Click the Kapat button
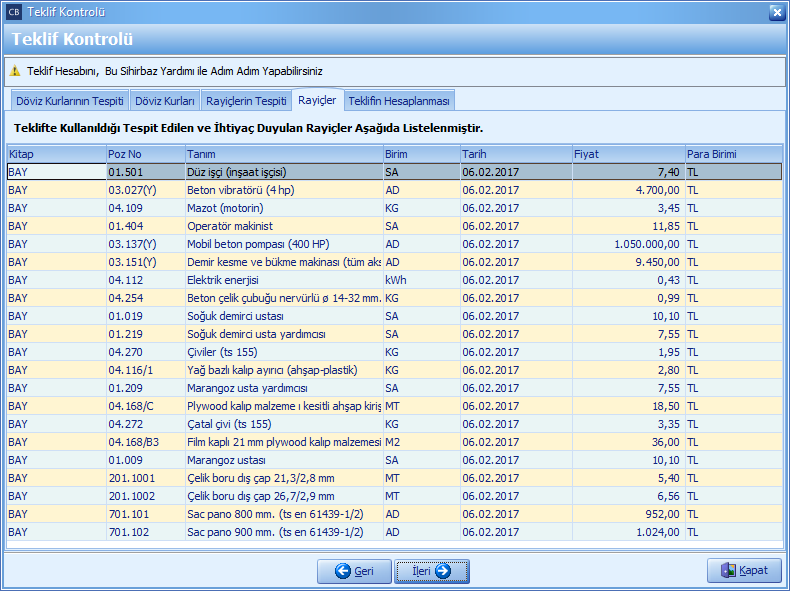790x591 pixels. [x=744, y=571]
